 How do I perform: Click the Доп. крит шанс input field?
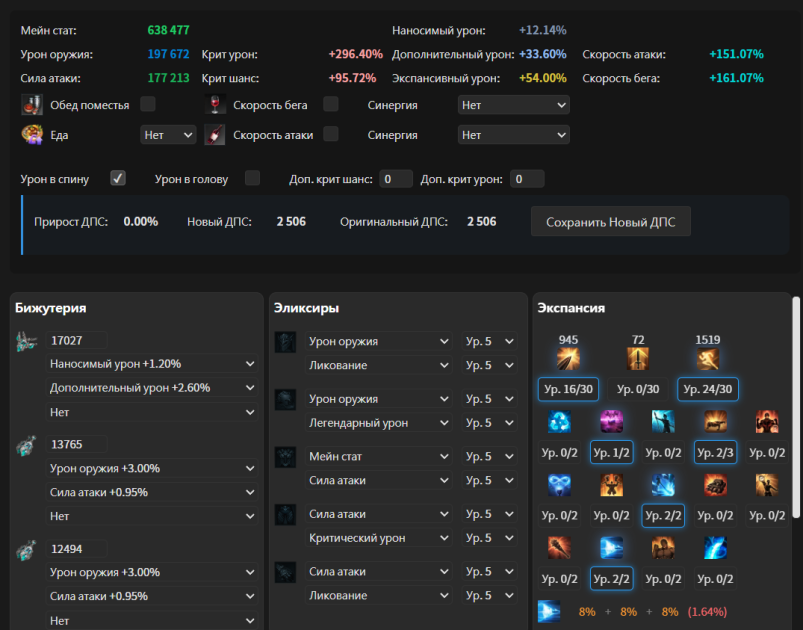(x=396, y=179)
